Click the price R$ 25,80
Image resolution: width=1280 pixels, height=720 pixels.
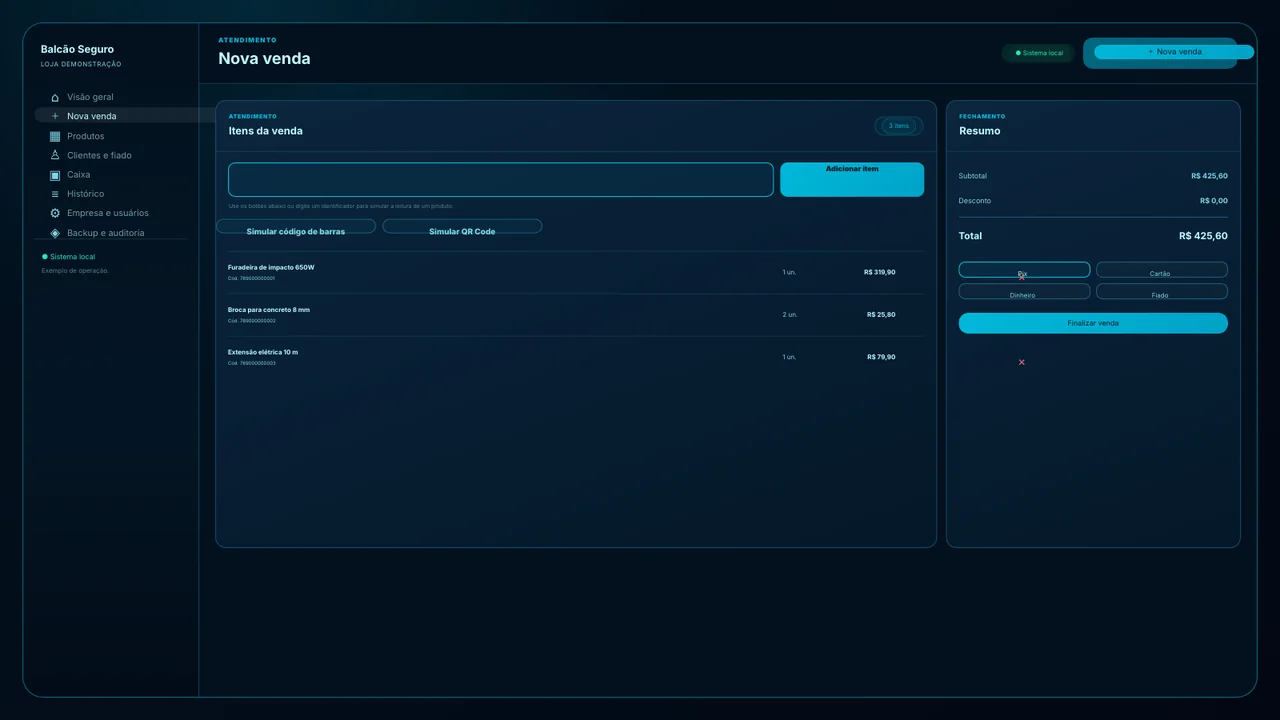[881, 315]
